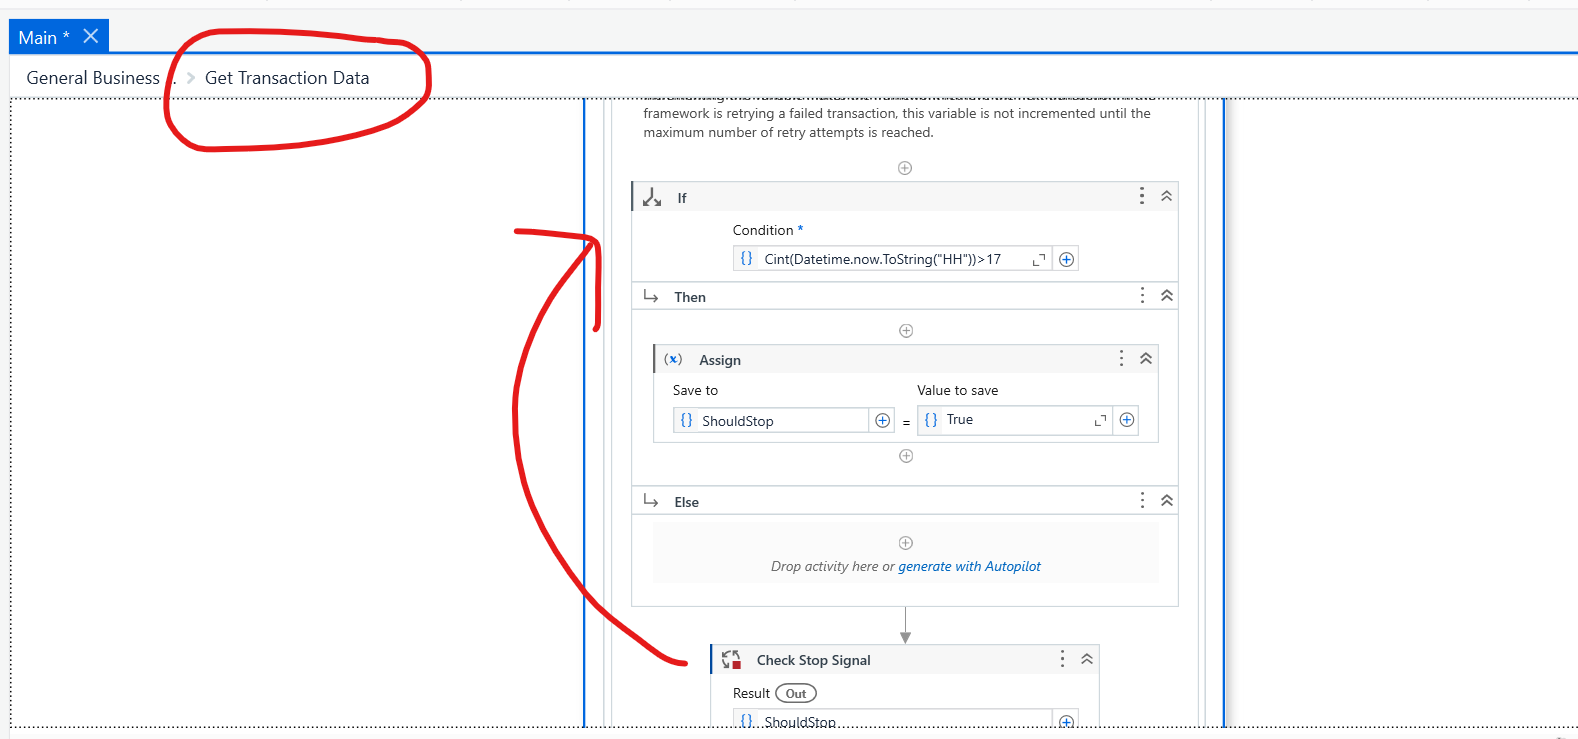Click the Value to save label
The width and height of the screenshot is (1578, 739).
(958, 390)
